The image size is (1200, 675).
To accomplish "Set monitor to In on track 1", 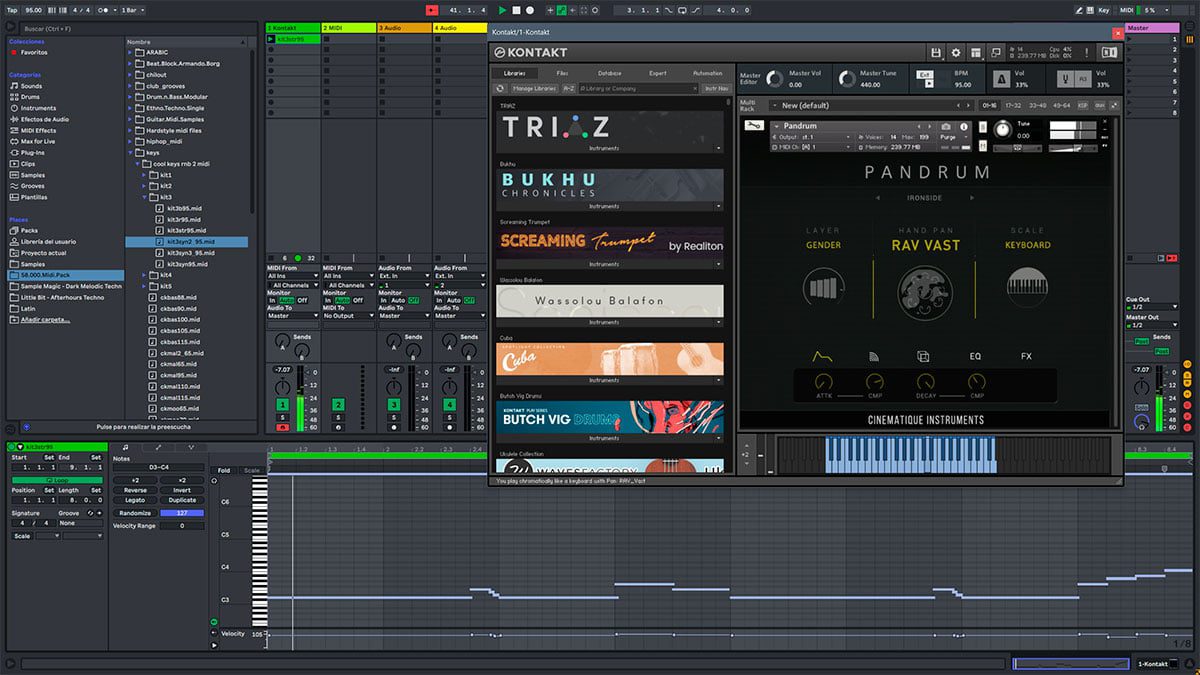I will pos(273,300).
